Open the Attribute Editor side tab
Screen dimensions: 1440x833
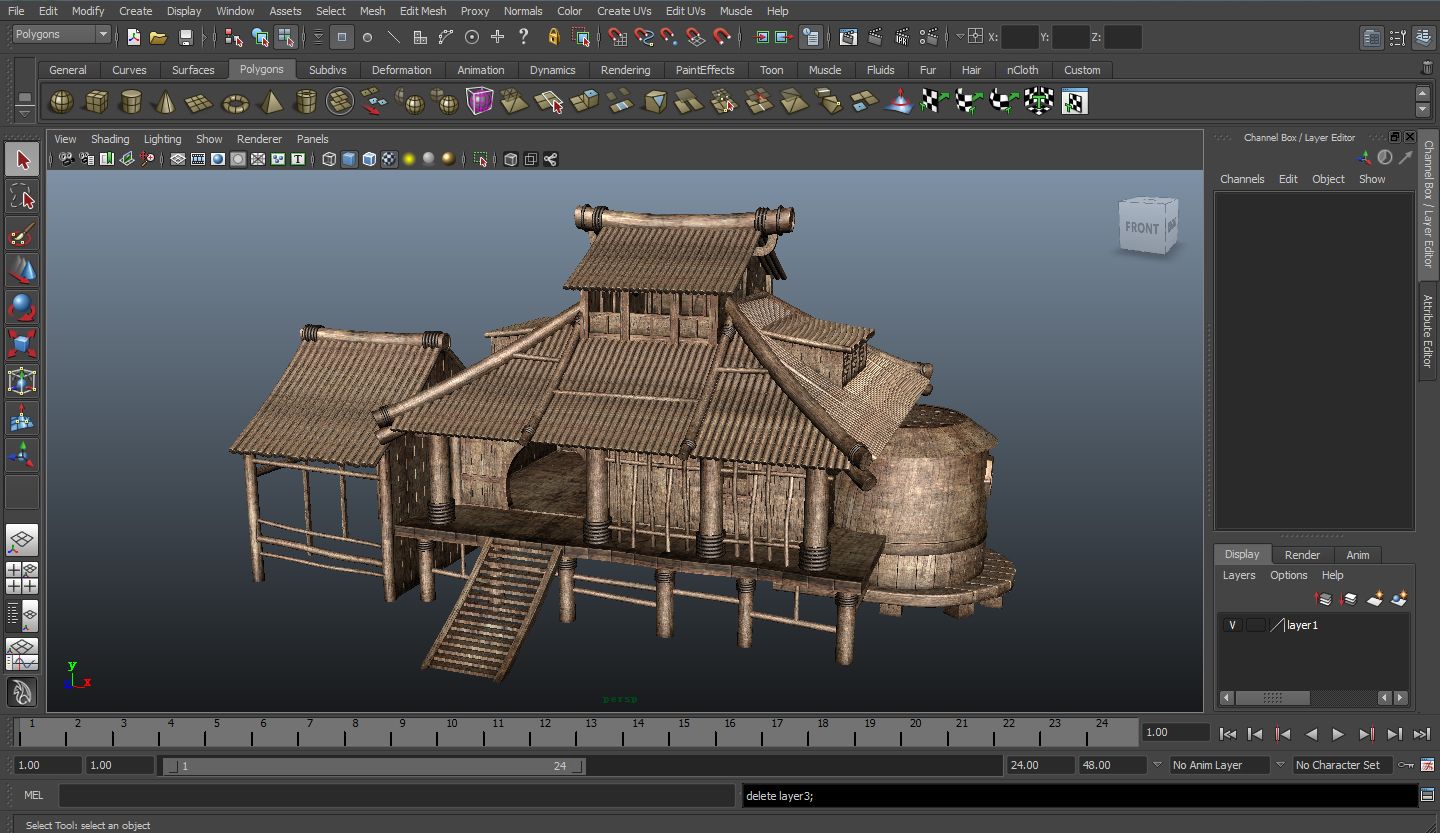click(1428, 331)
